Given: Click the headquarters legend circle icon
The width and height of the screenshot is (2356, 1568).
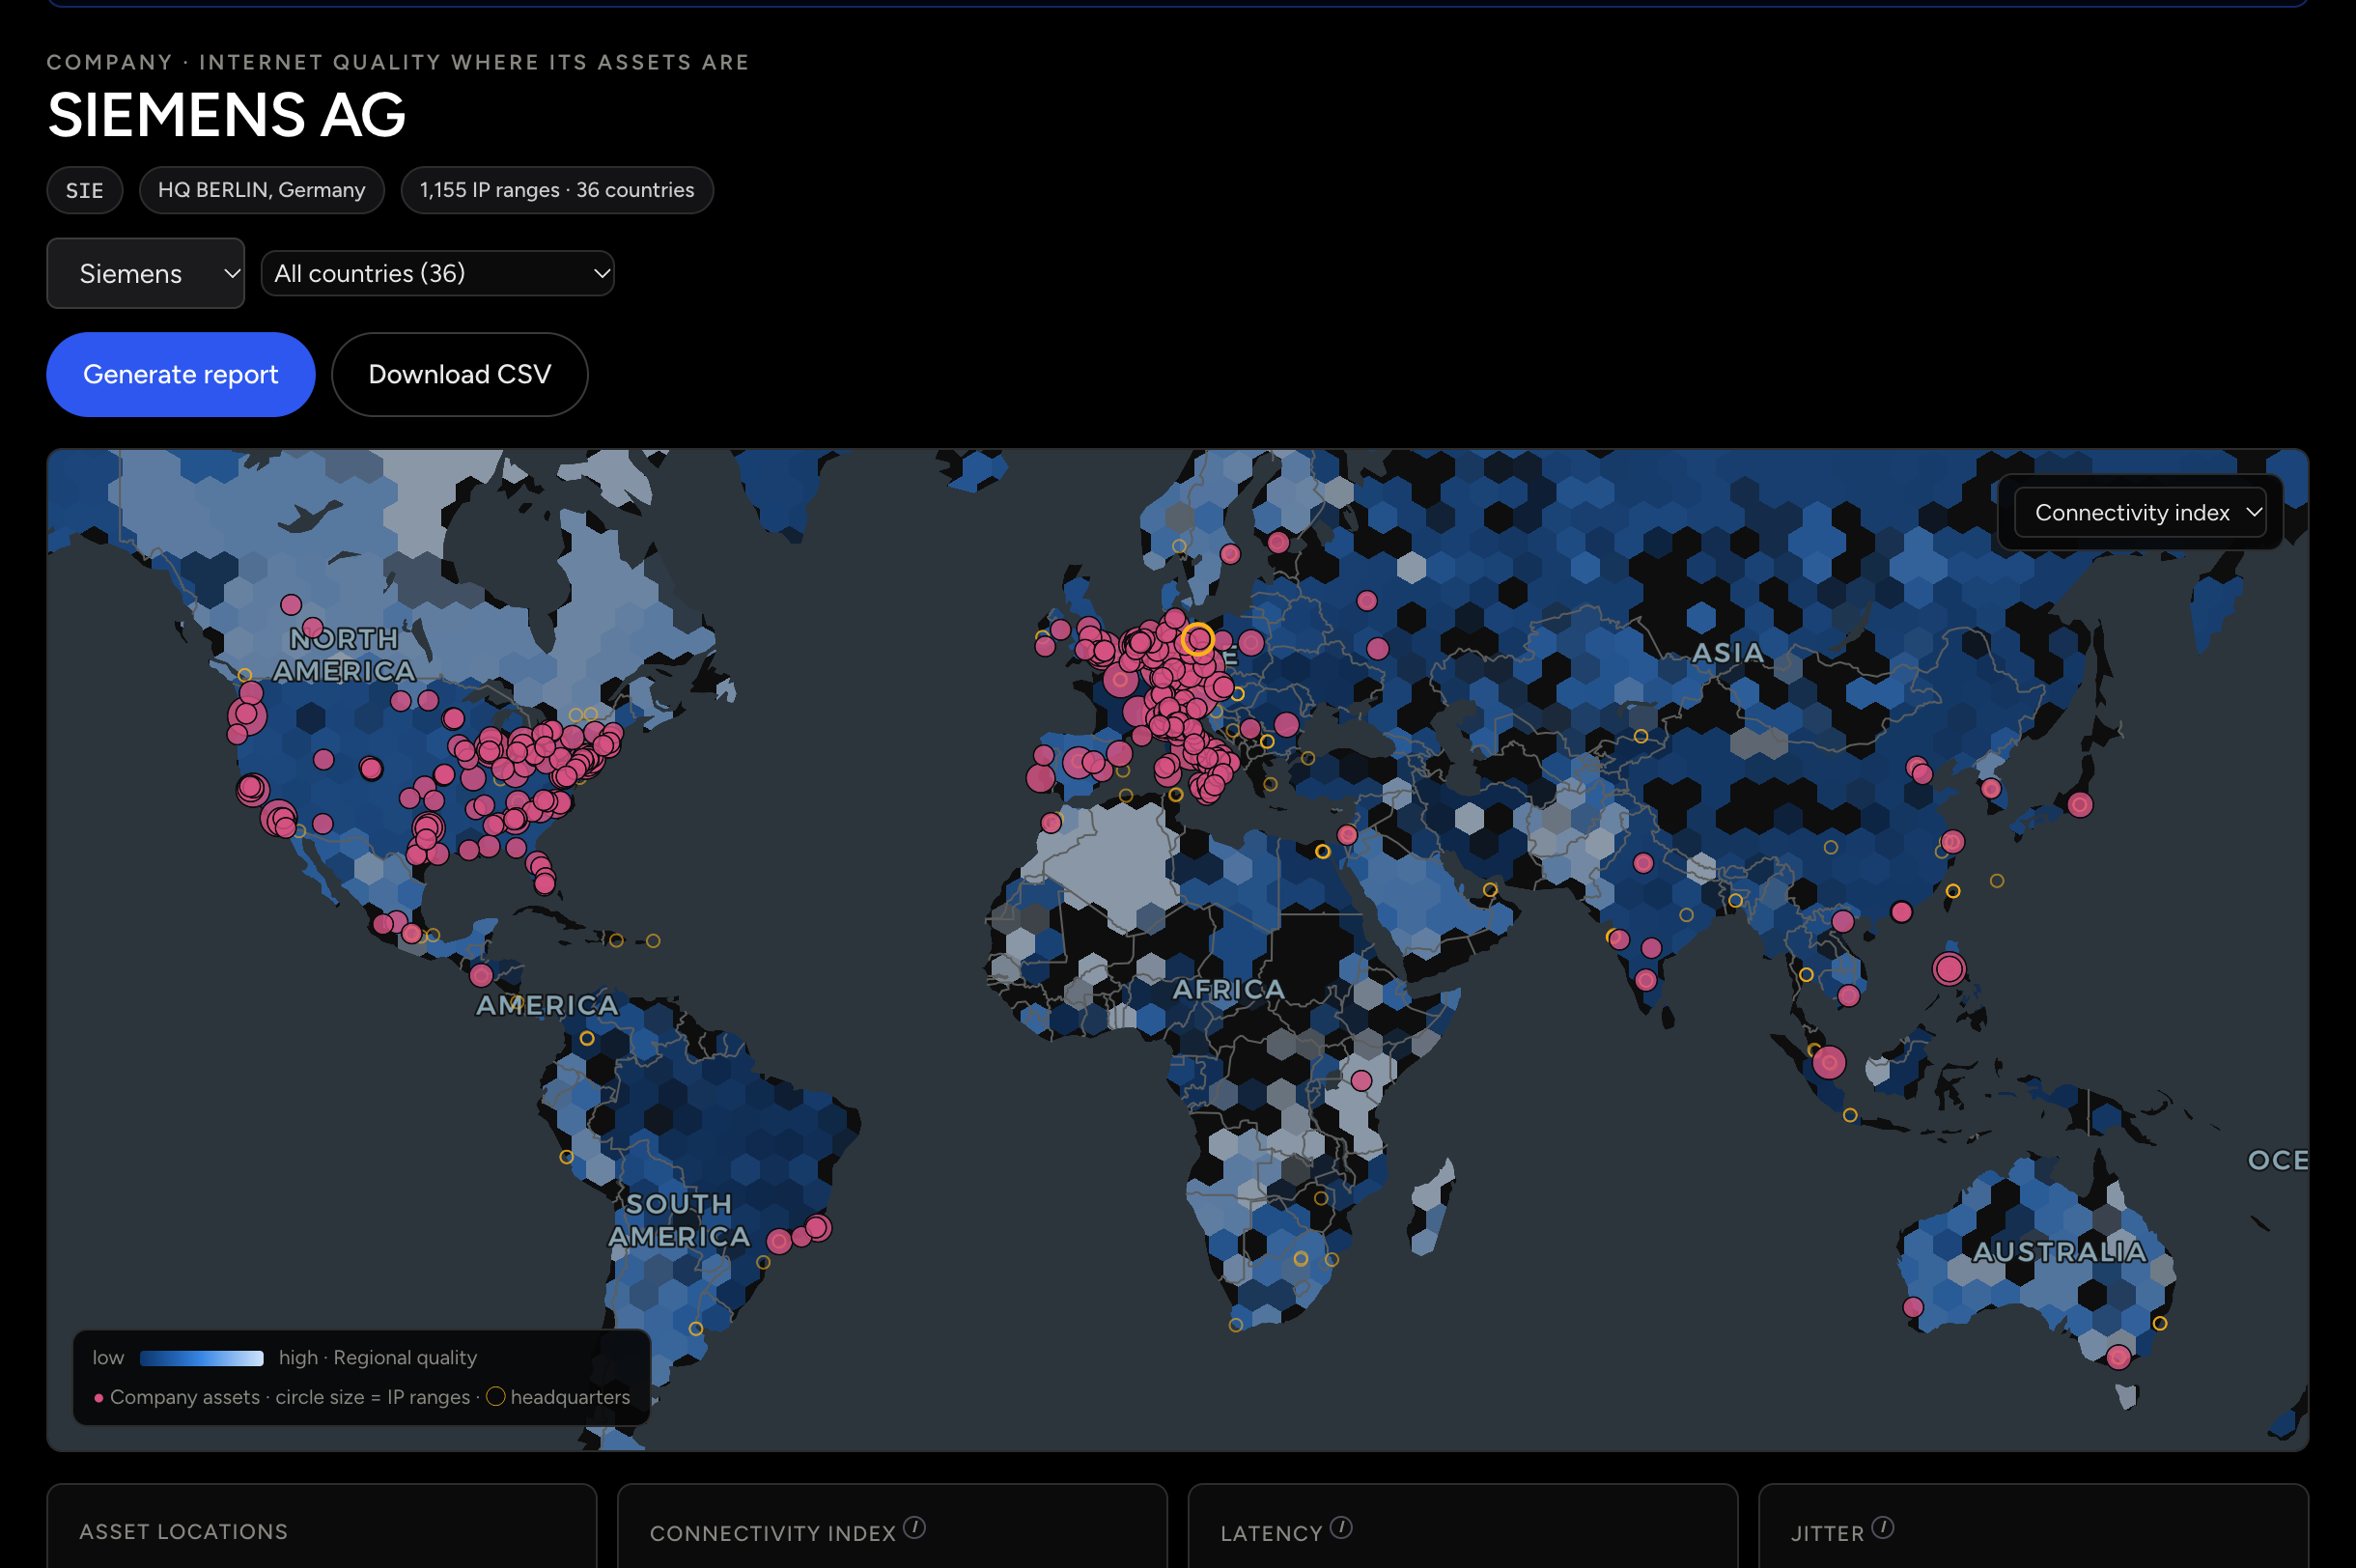Looking at the screenshot, I should (495, 1396).
